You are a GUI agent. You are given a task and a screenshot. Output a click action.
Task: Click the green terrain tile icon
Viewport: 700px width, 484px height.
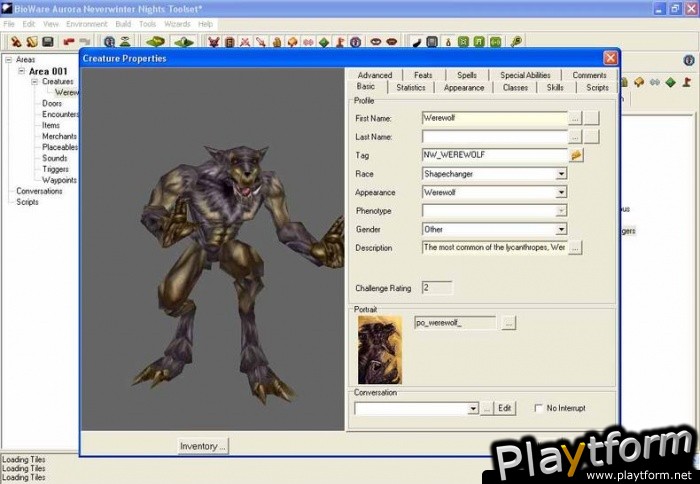155,42
